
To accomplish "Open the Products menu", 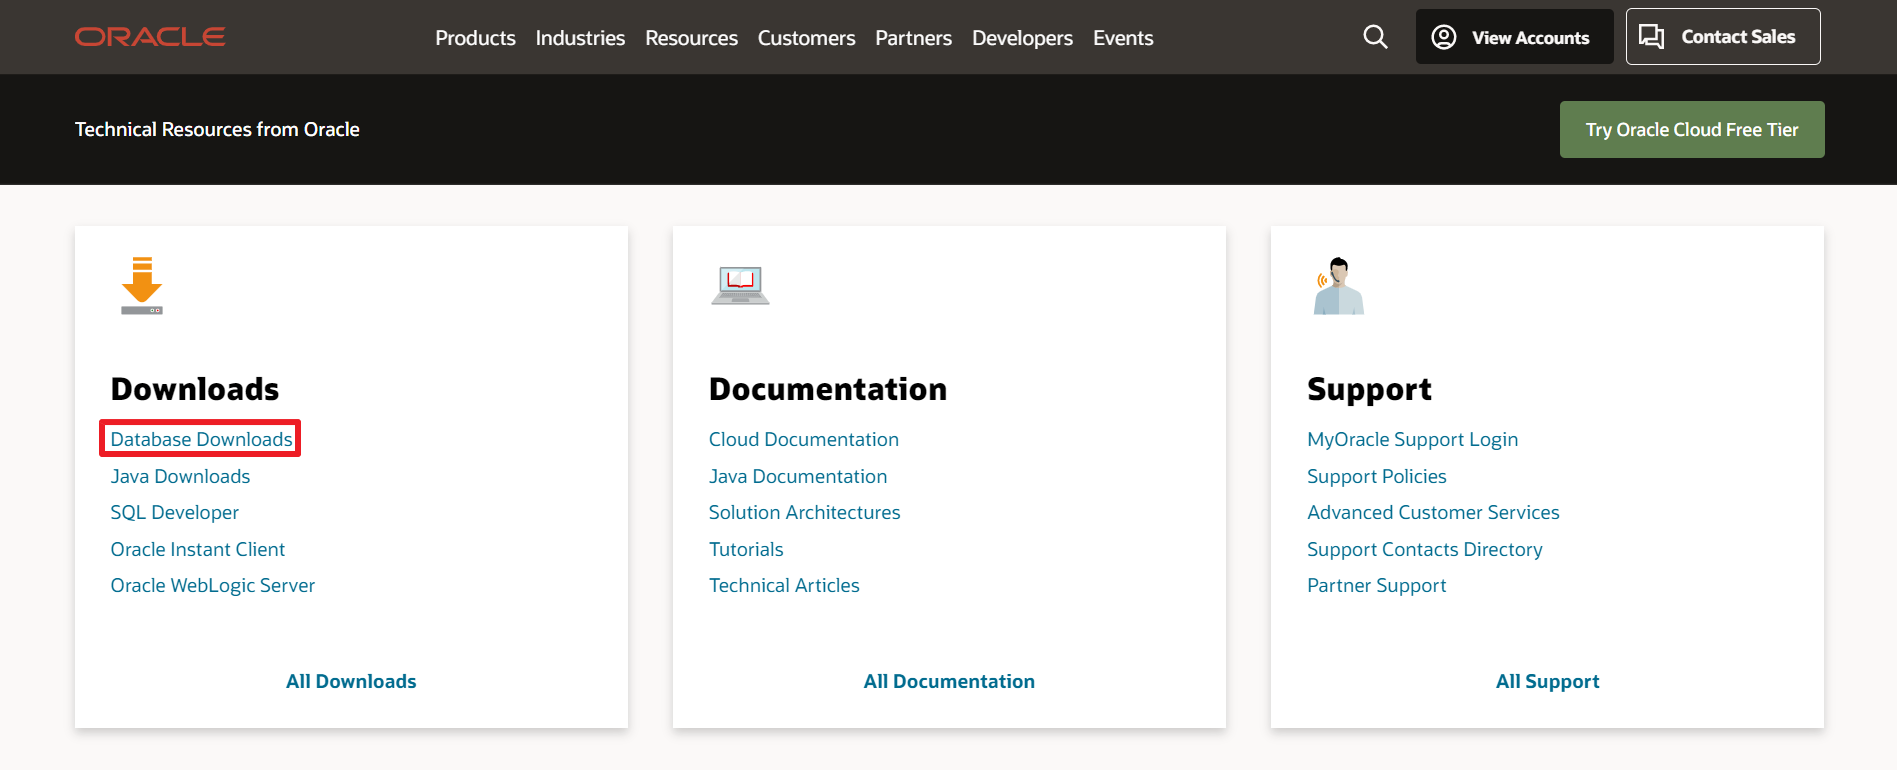I will coord(475,38).
